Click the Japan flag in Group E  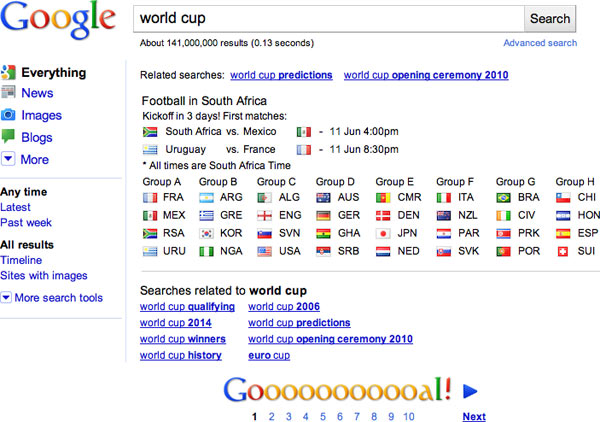(x=384, y=233)
